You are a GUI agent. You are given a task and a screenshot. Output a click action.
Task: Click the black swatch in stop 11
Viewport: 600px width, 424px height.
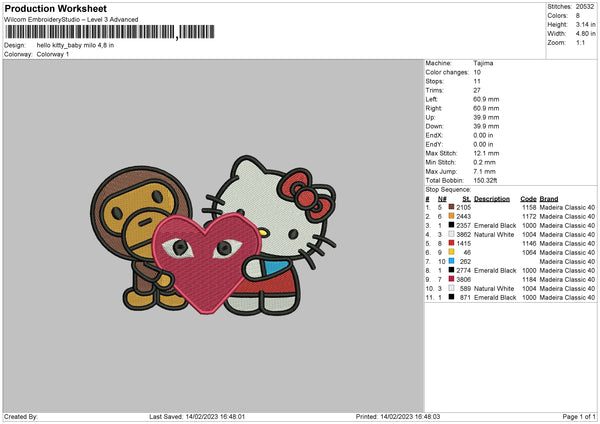[452, 297]
